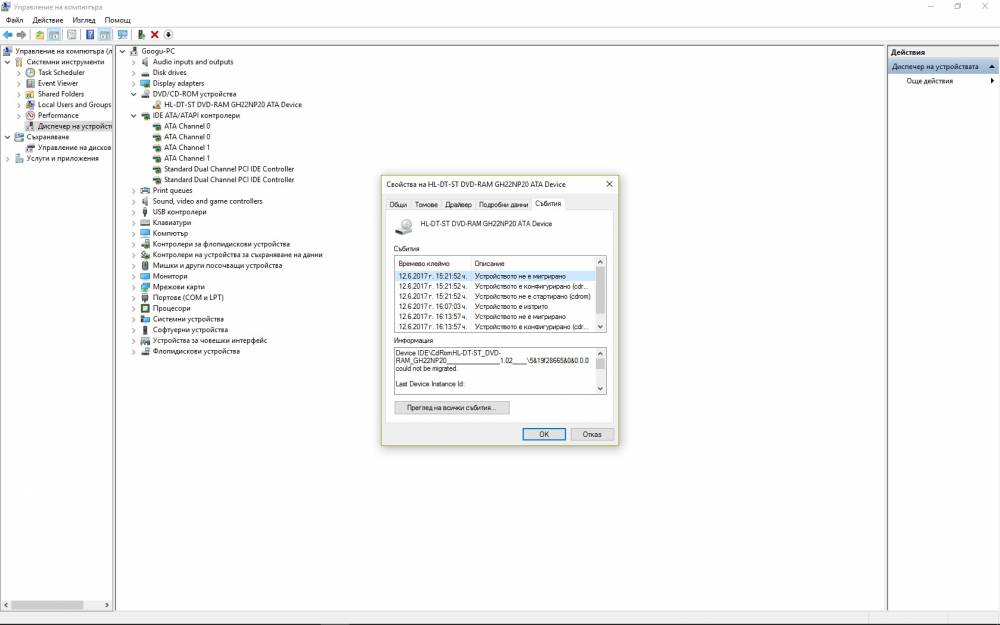Screen dimensions: 1000x625
Task: Click the Процесори processor icon
Action: (145, 308)
